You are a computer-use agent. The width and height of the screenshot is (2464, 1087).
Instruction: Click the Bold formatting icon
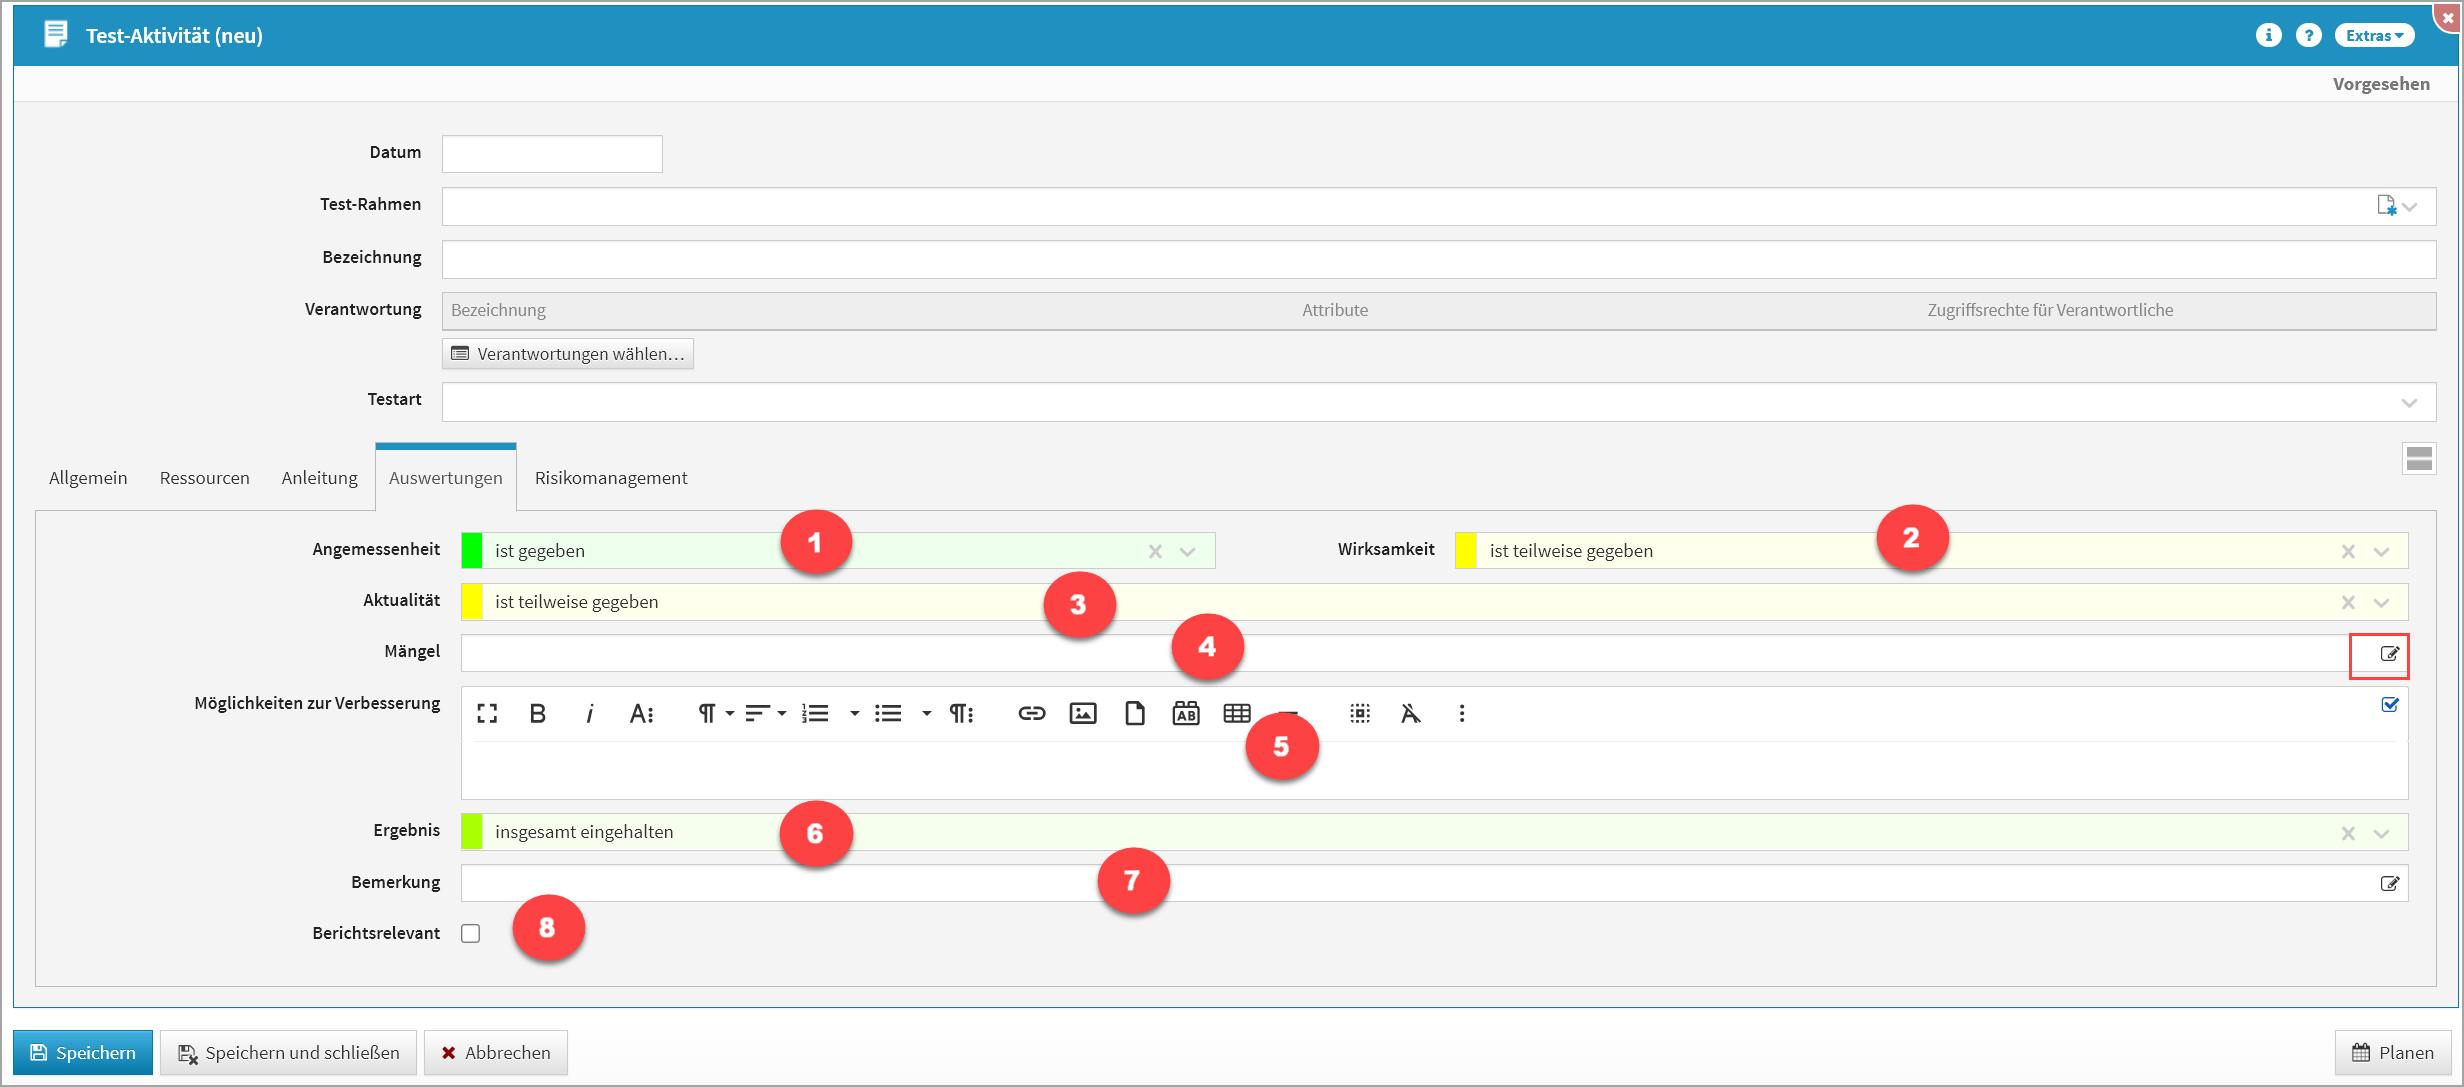point(538,713)
